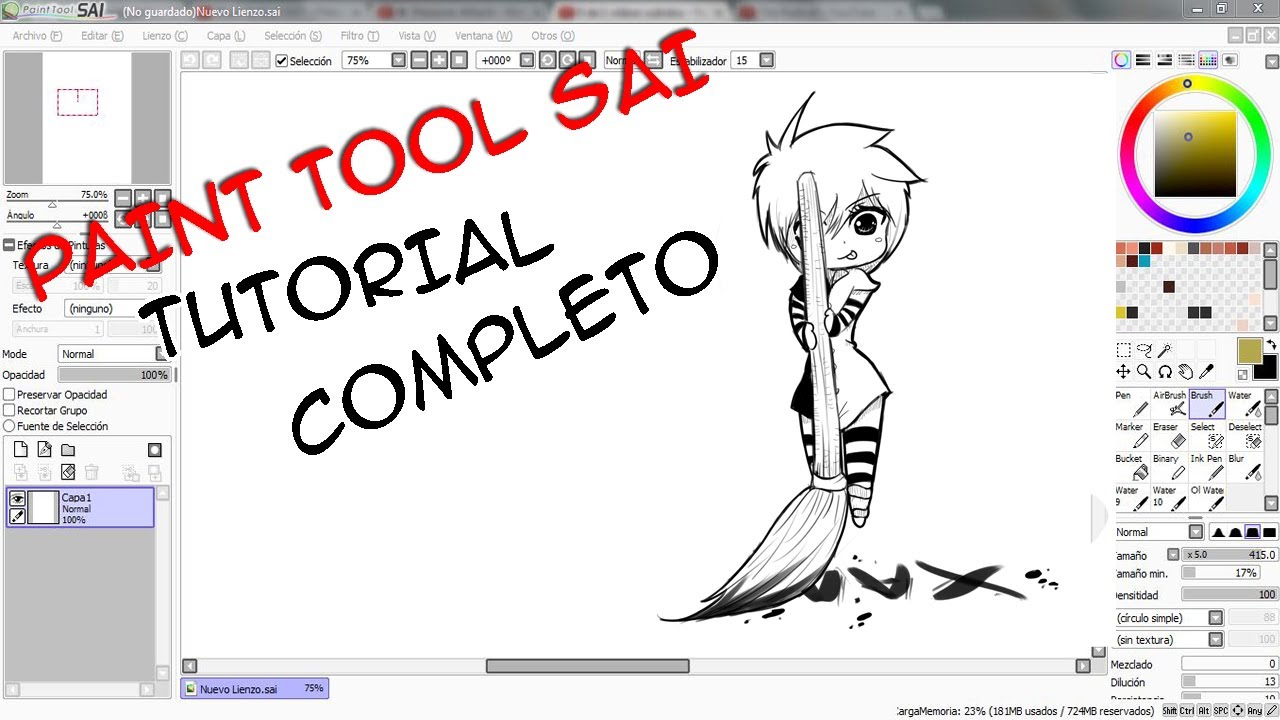The image size is (1280, 720).
Task: Select the Marker tool
Action: click(x=1132, y=436)
